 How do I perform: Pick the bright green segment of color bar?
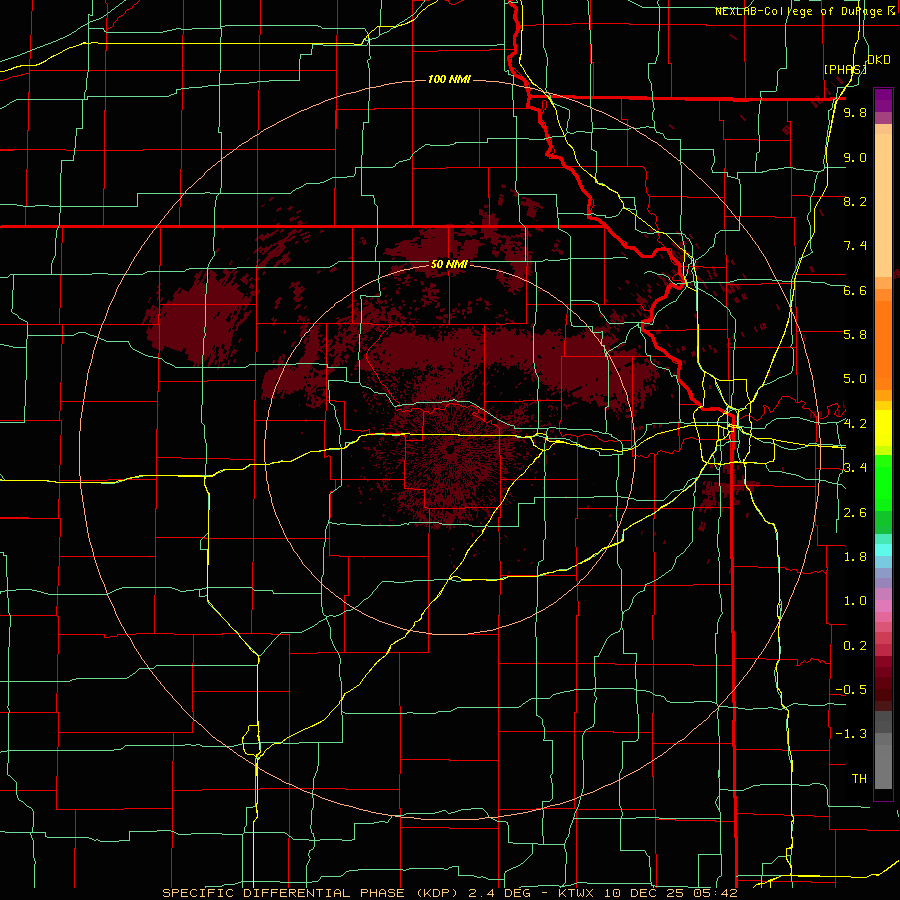click(x=883, y=483)
